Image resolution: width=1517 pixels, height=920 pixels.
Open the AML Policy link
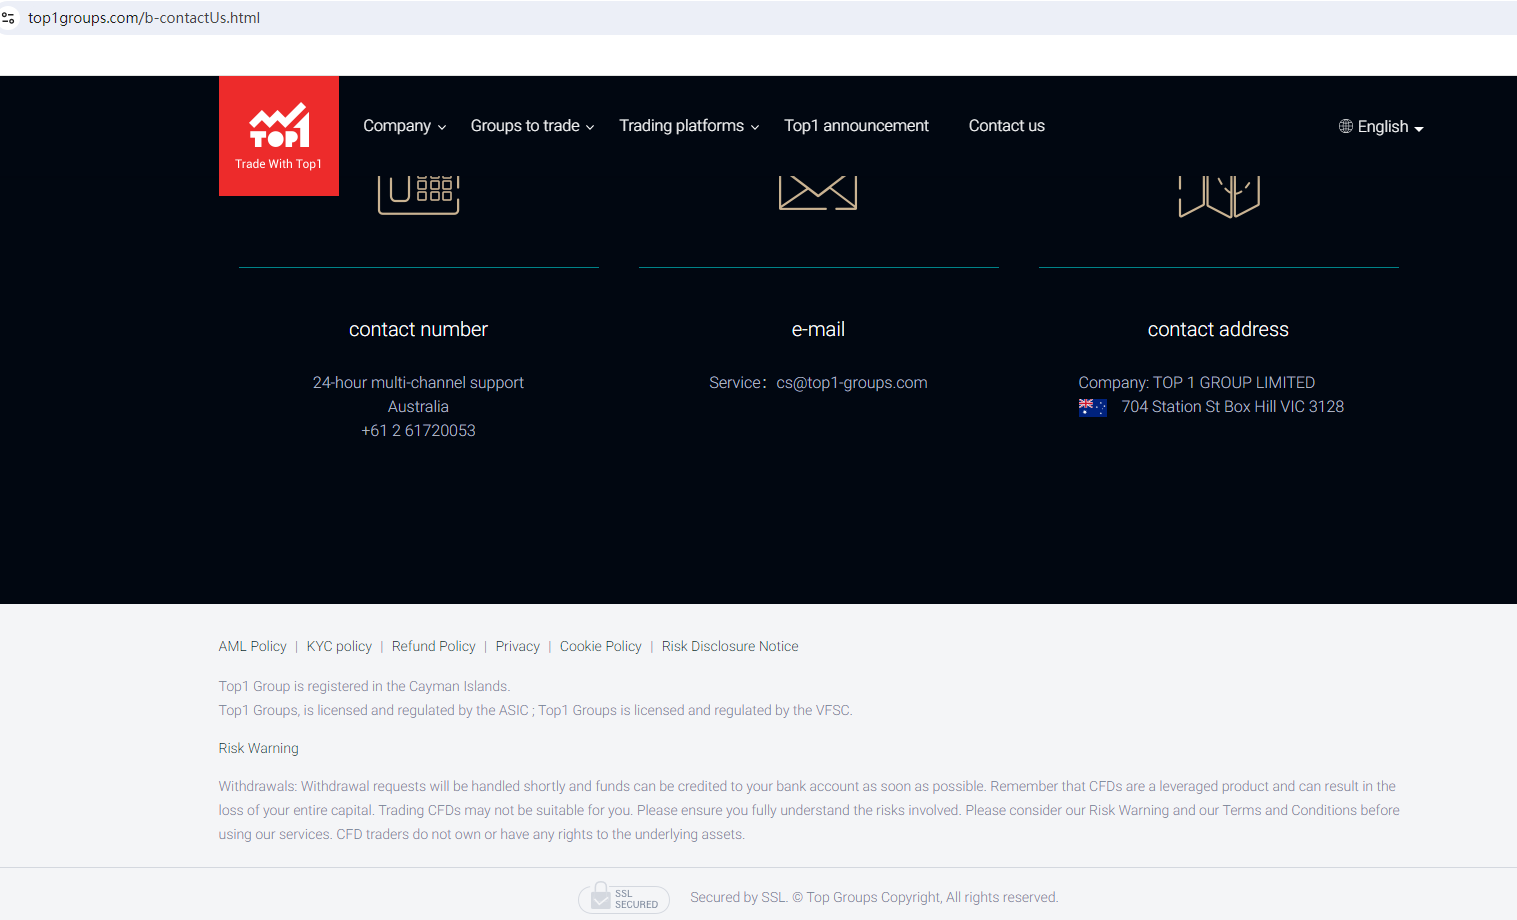pos(253,647)
